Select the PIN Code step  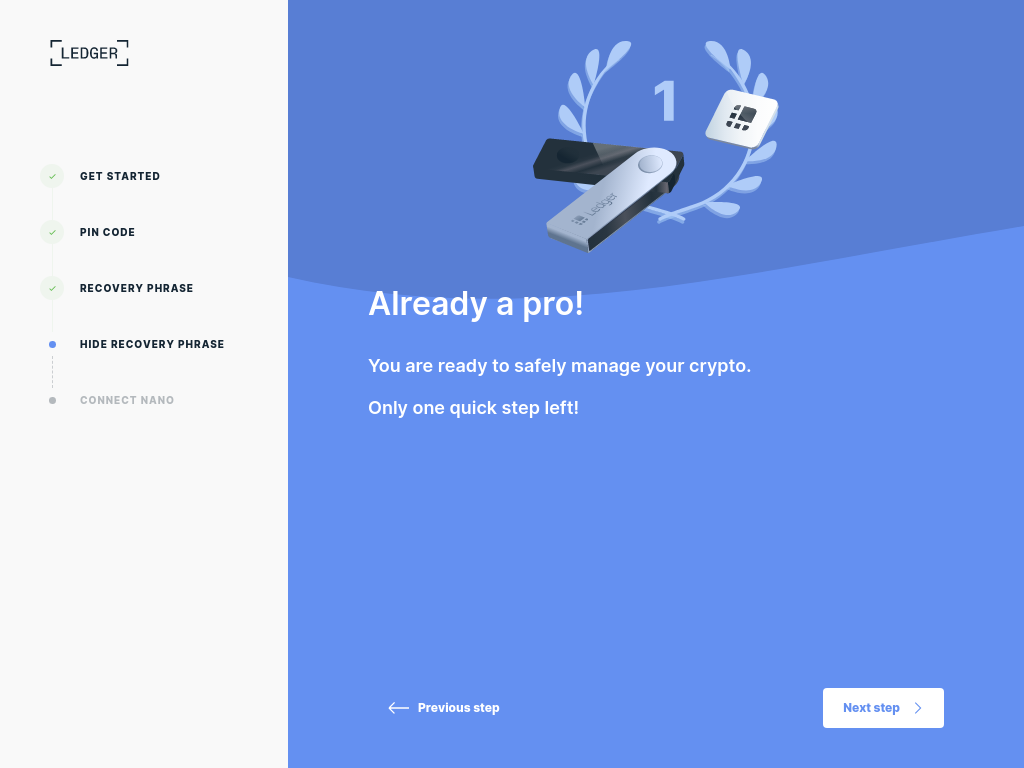click(x=107, y=232)
